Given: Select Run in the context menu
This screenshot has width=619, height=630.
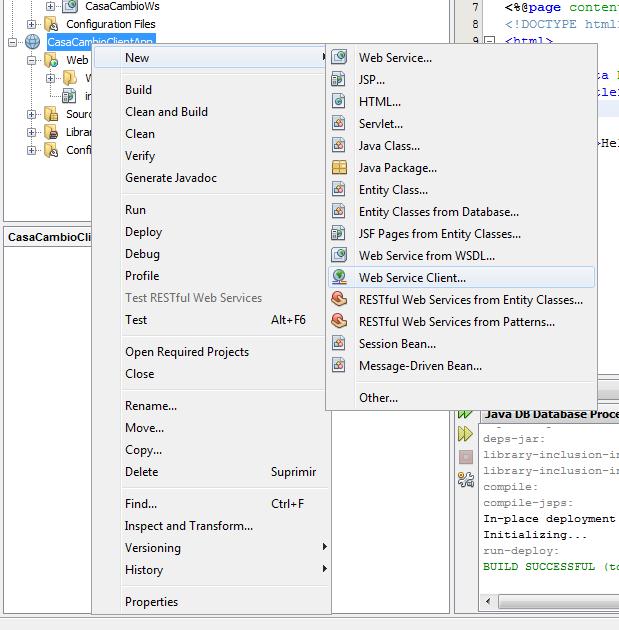Looking at the screenshot, I should tap(135, 210).
